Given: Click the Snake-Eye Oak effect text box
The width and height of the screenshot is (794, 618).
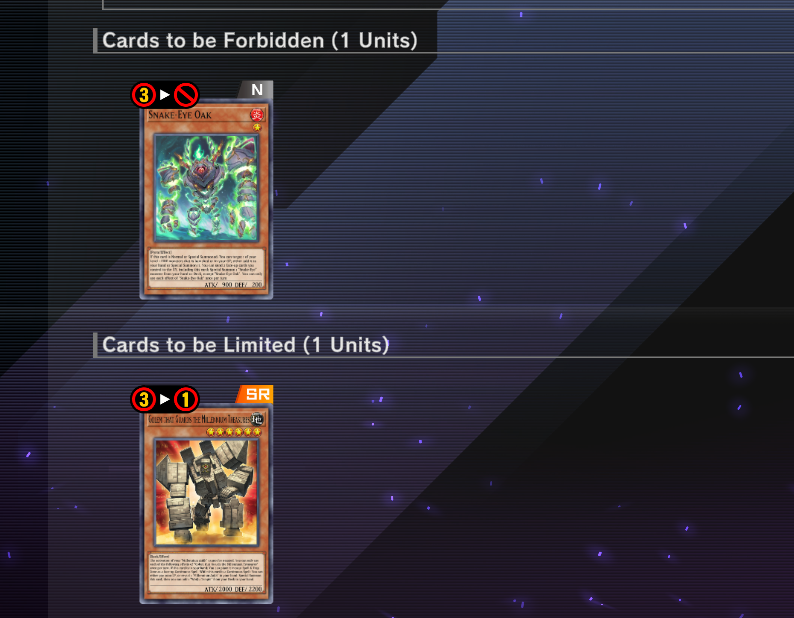Looking at the screenshot, I should coord(206,268).
